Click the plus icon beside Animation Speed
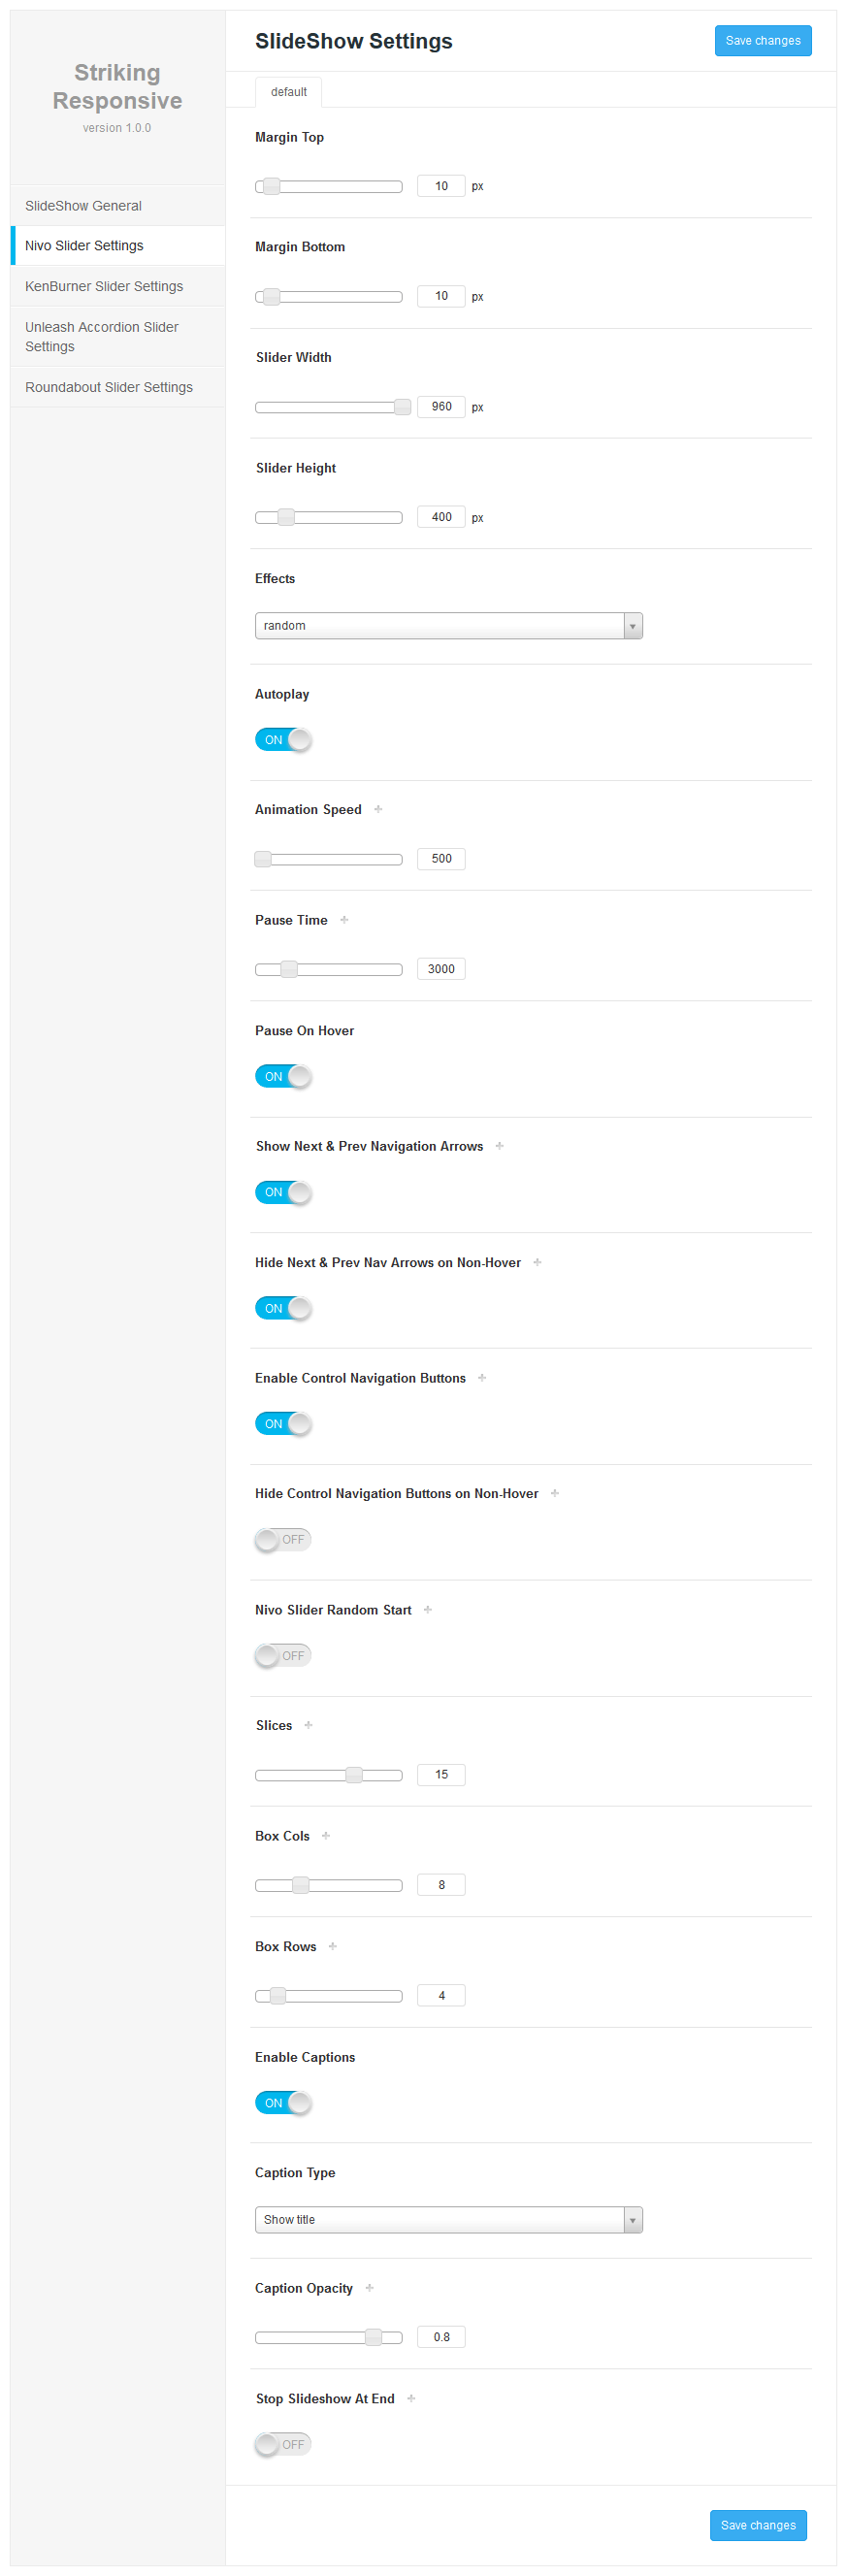847x2576 pixels. pos(378,809)
